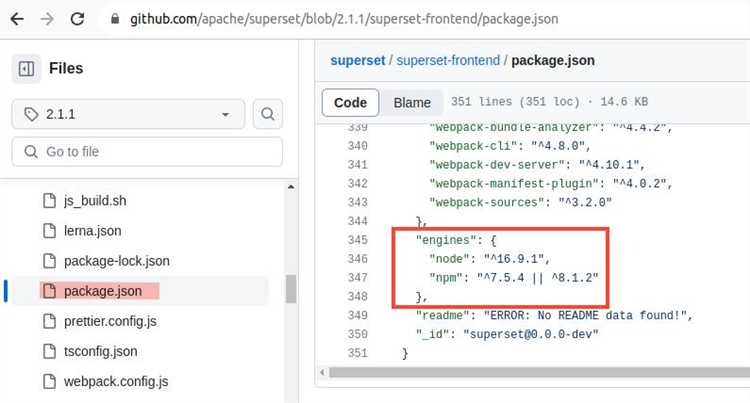Click the file icon beside webpack.config.js
Screen dimensions: 750x403
[49, 381]
